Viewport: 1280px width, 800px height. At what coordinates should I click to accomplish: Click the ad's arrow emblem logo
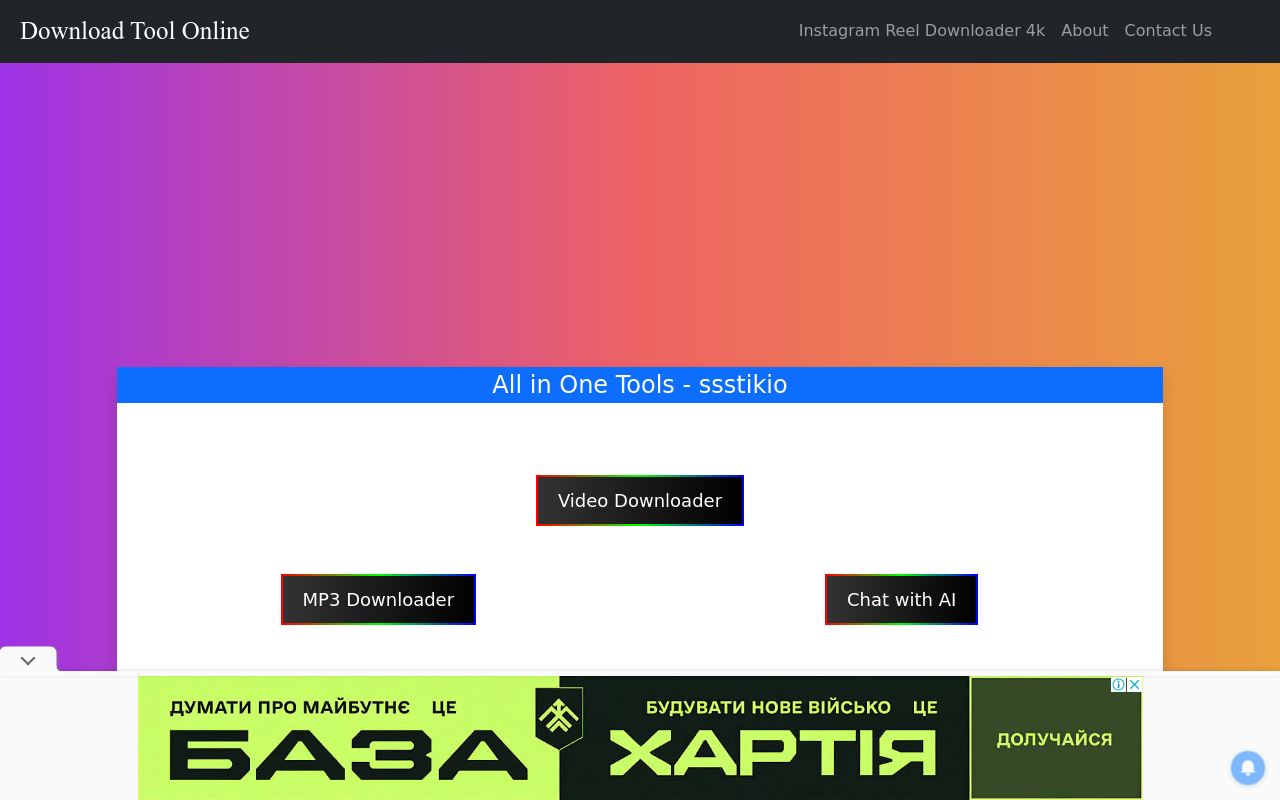[x=559, y=717]
